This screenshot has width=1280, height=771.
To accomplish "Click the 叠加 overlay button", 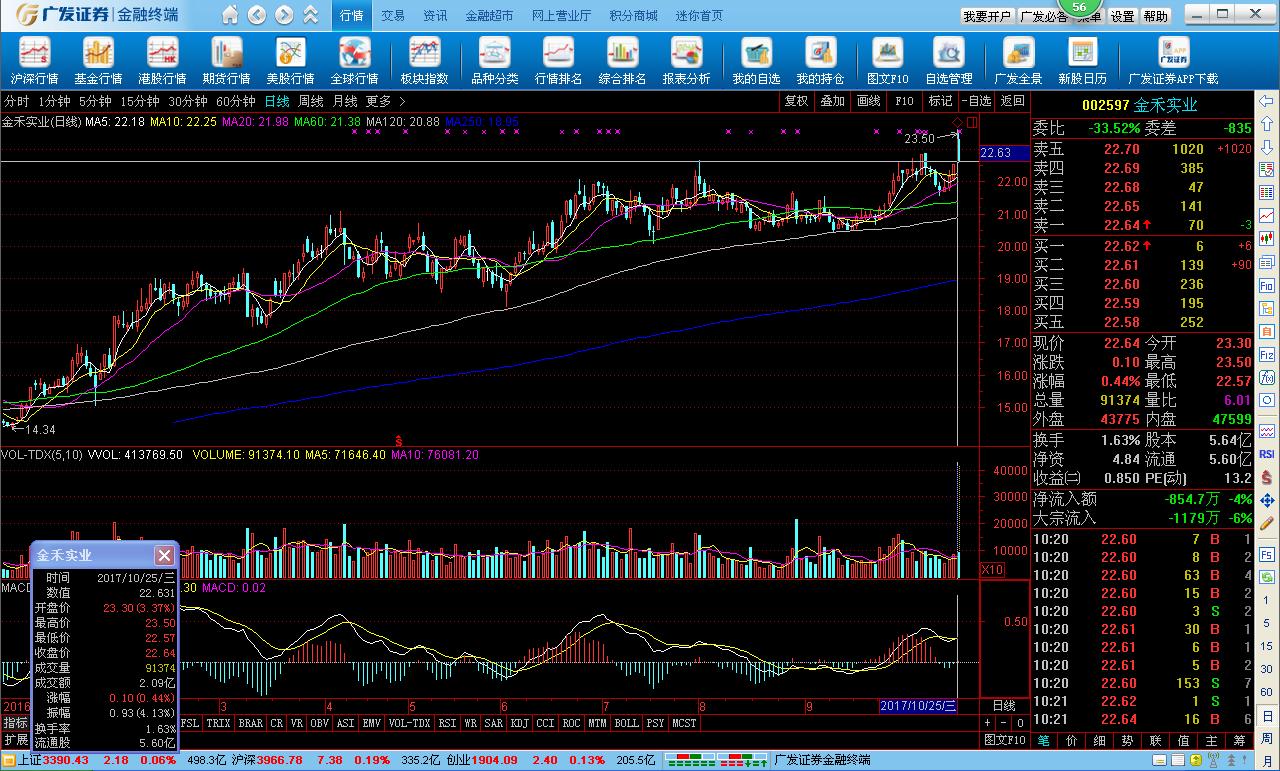I will [x=832, y=101].
